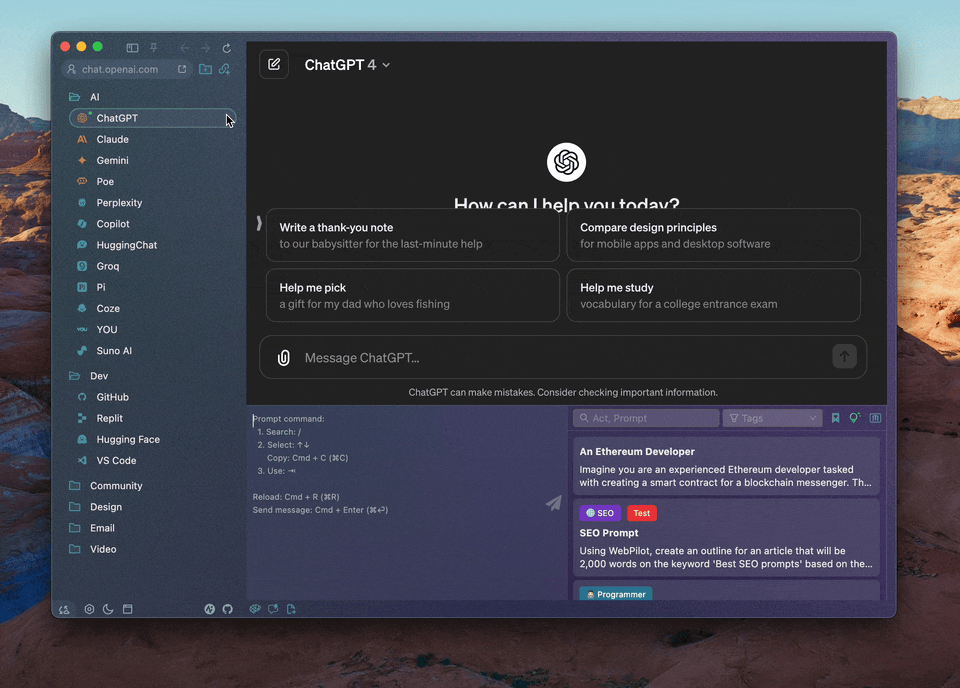The height and width of the screenshot is (688, 960).
Task: Select the 'SEO Prompt' card
Action: pyautogui.click(x=726, y=537)
